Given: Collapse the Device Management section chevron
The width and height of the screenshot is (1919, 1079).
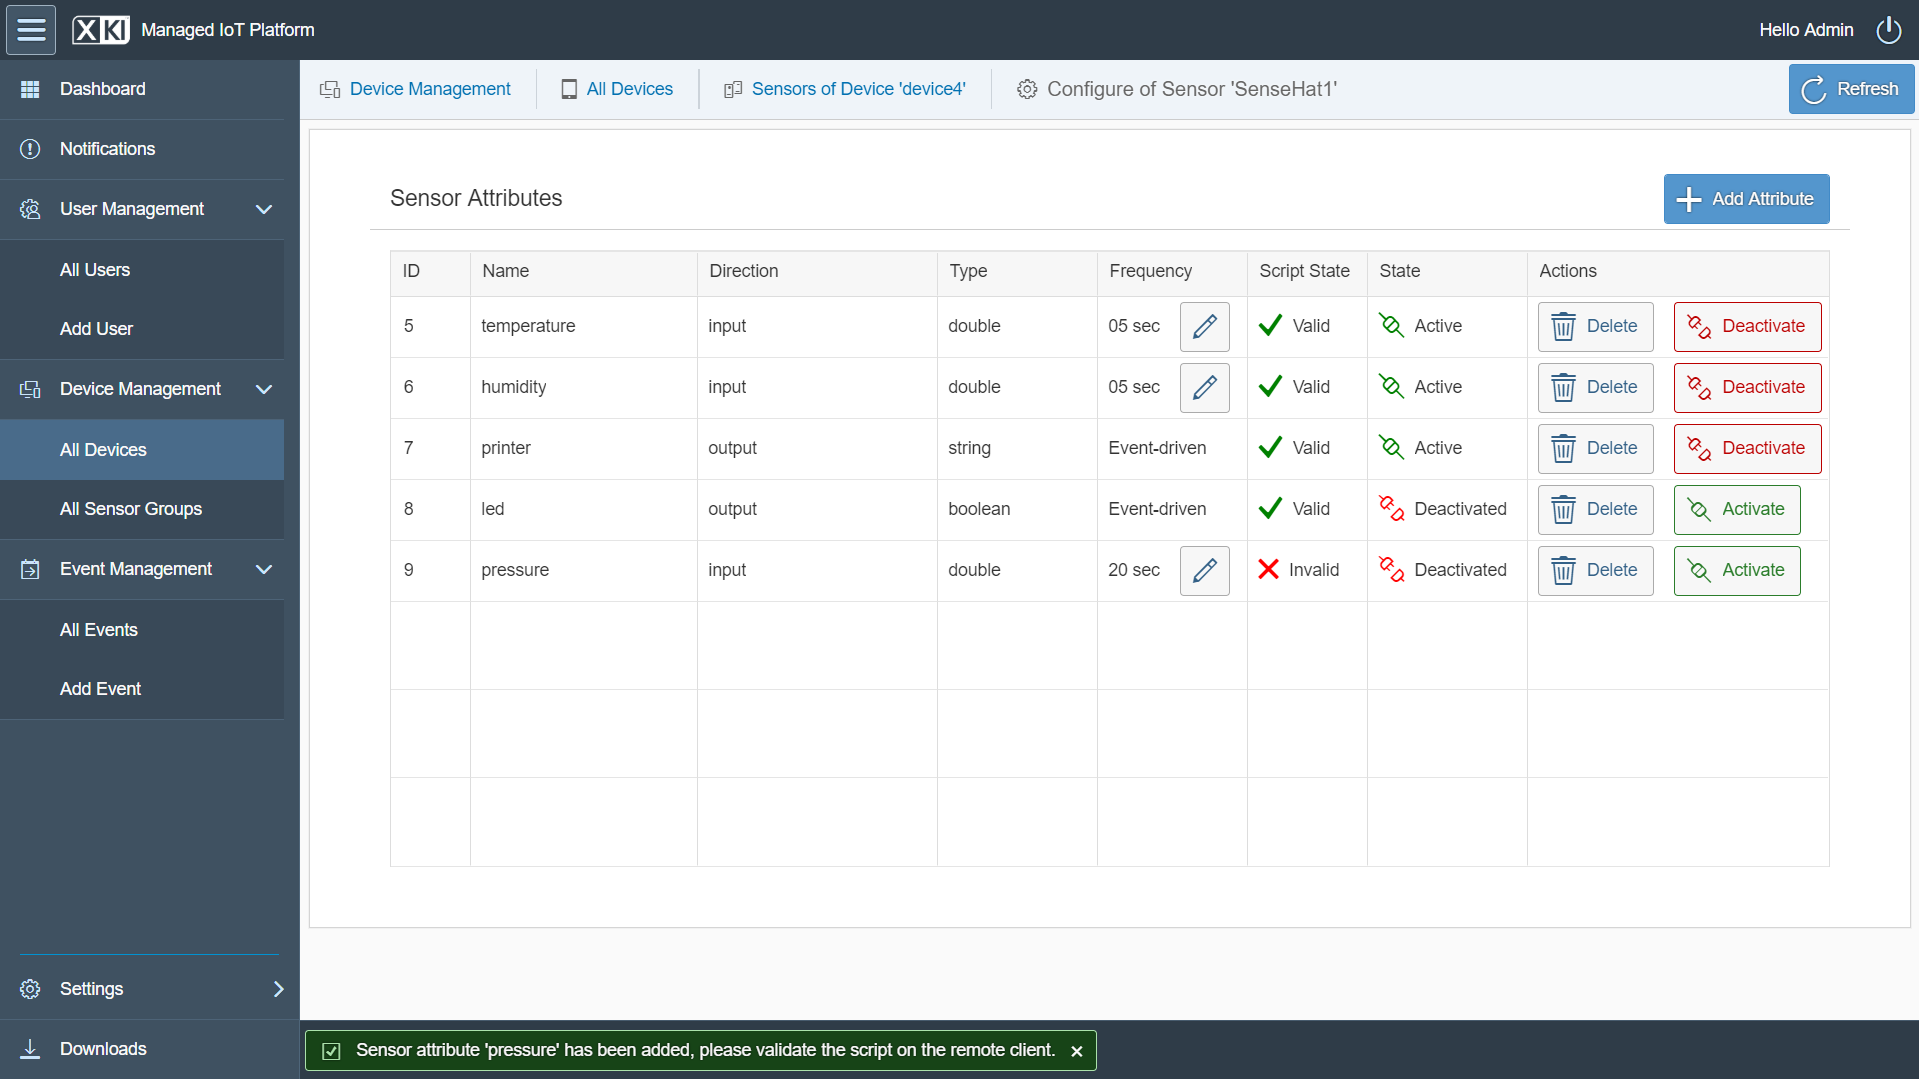Looking at the screenshot, I should 264,389.
